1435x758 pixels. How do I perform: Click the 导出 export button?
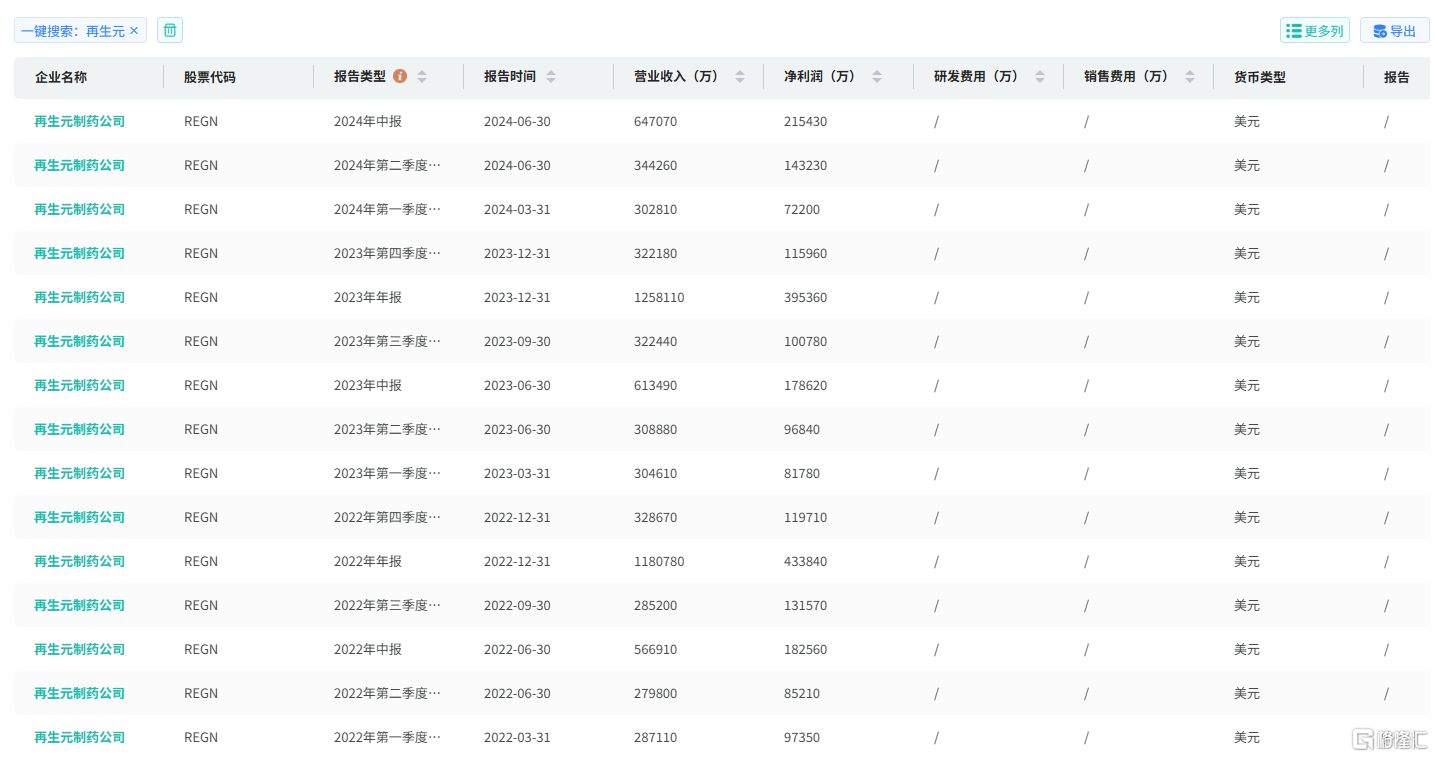coord(1394,31)
